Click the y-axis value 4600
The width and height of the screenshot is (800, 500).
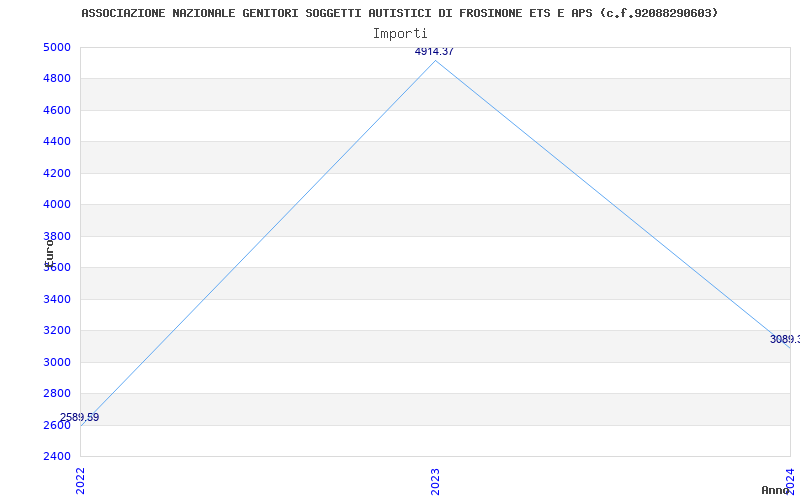coord(56,110)
